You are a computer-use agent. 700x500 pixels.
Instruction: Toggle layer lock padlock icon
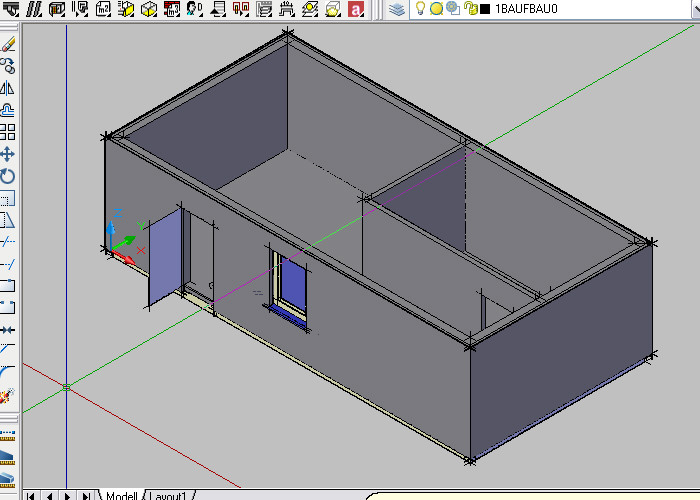click(470, 8)
